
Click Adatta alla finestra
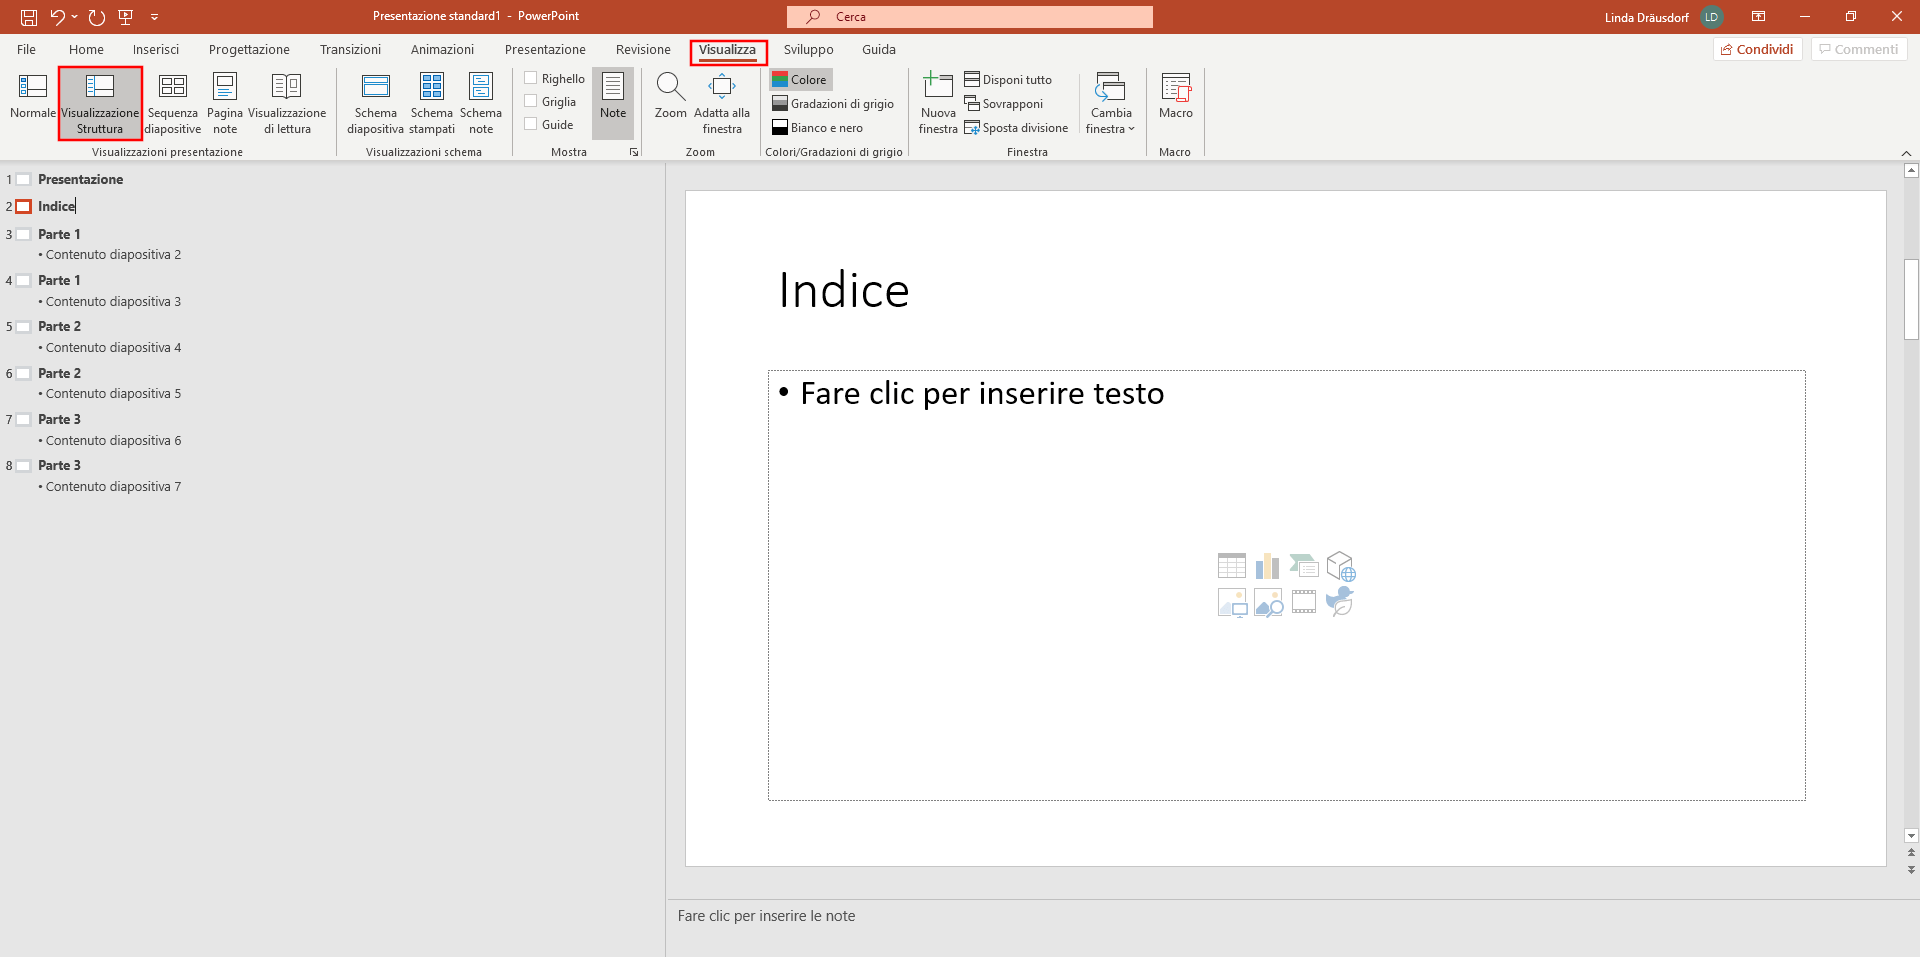tap(722, 104)
